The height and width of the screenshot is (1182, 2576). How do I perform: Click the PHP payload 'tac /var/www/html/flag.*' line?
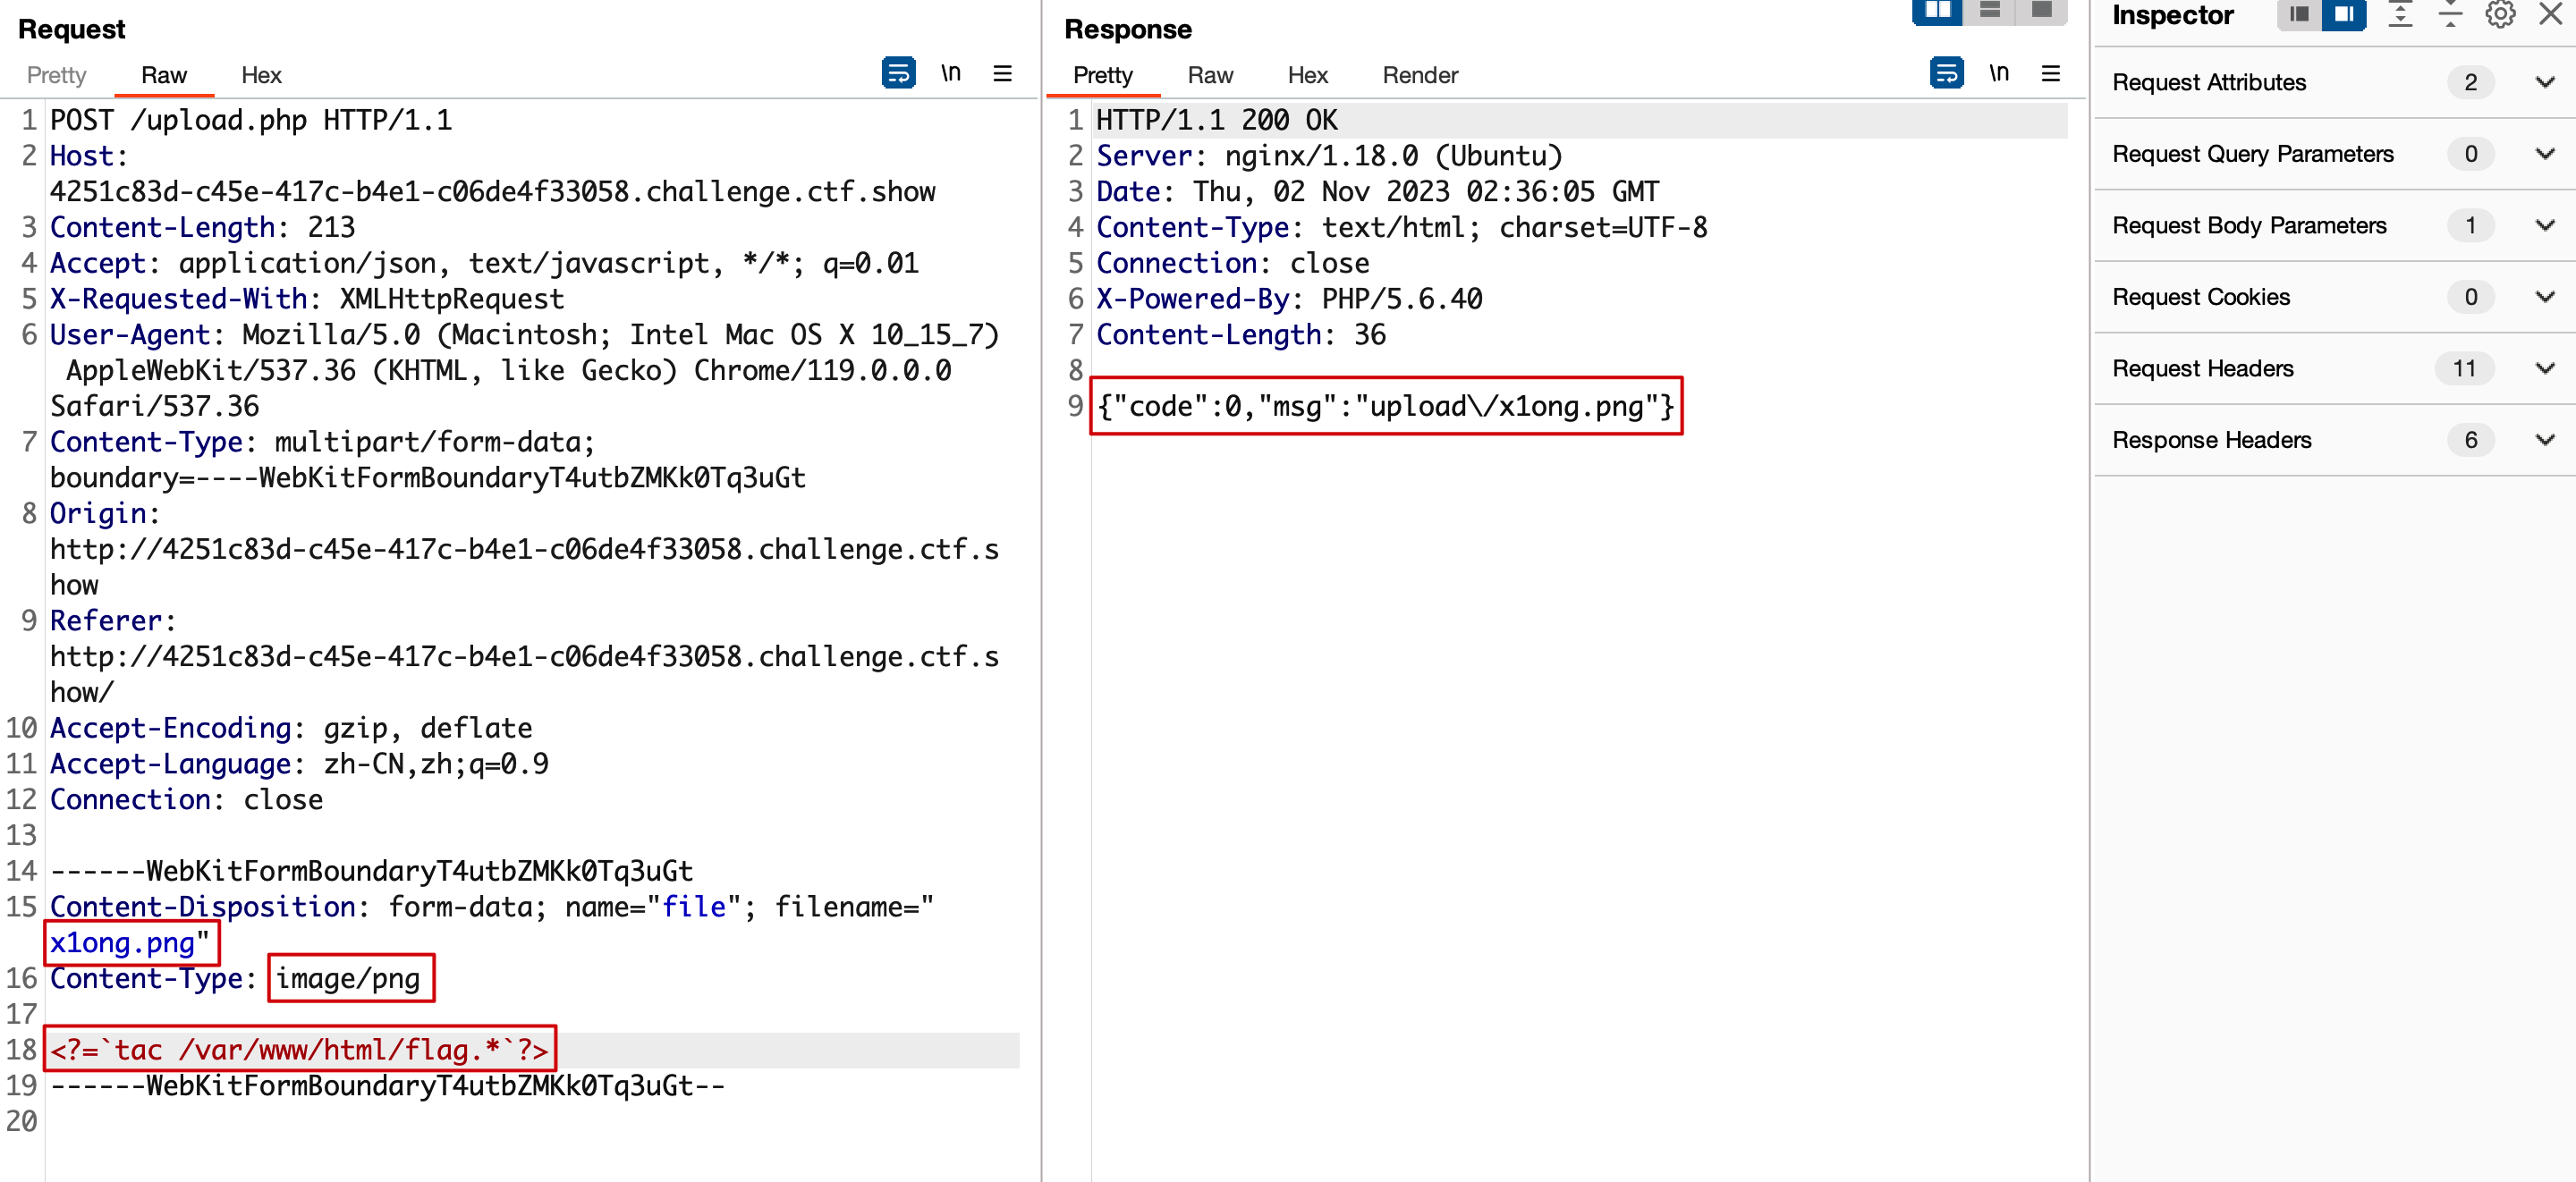coord(299,1049)
